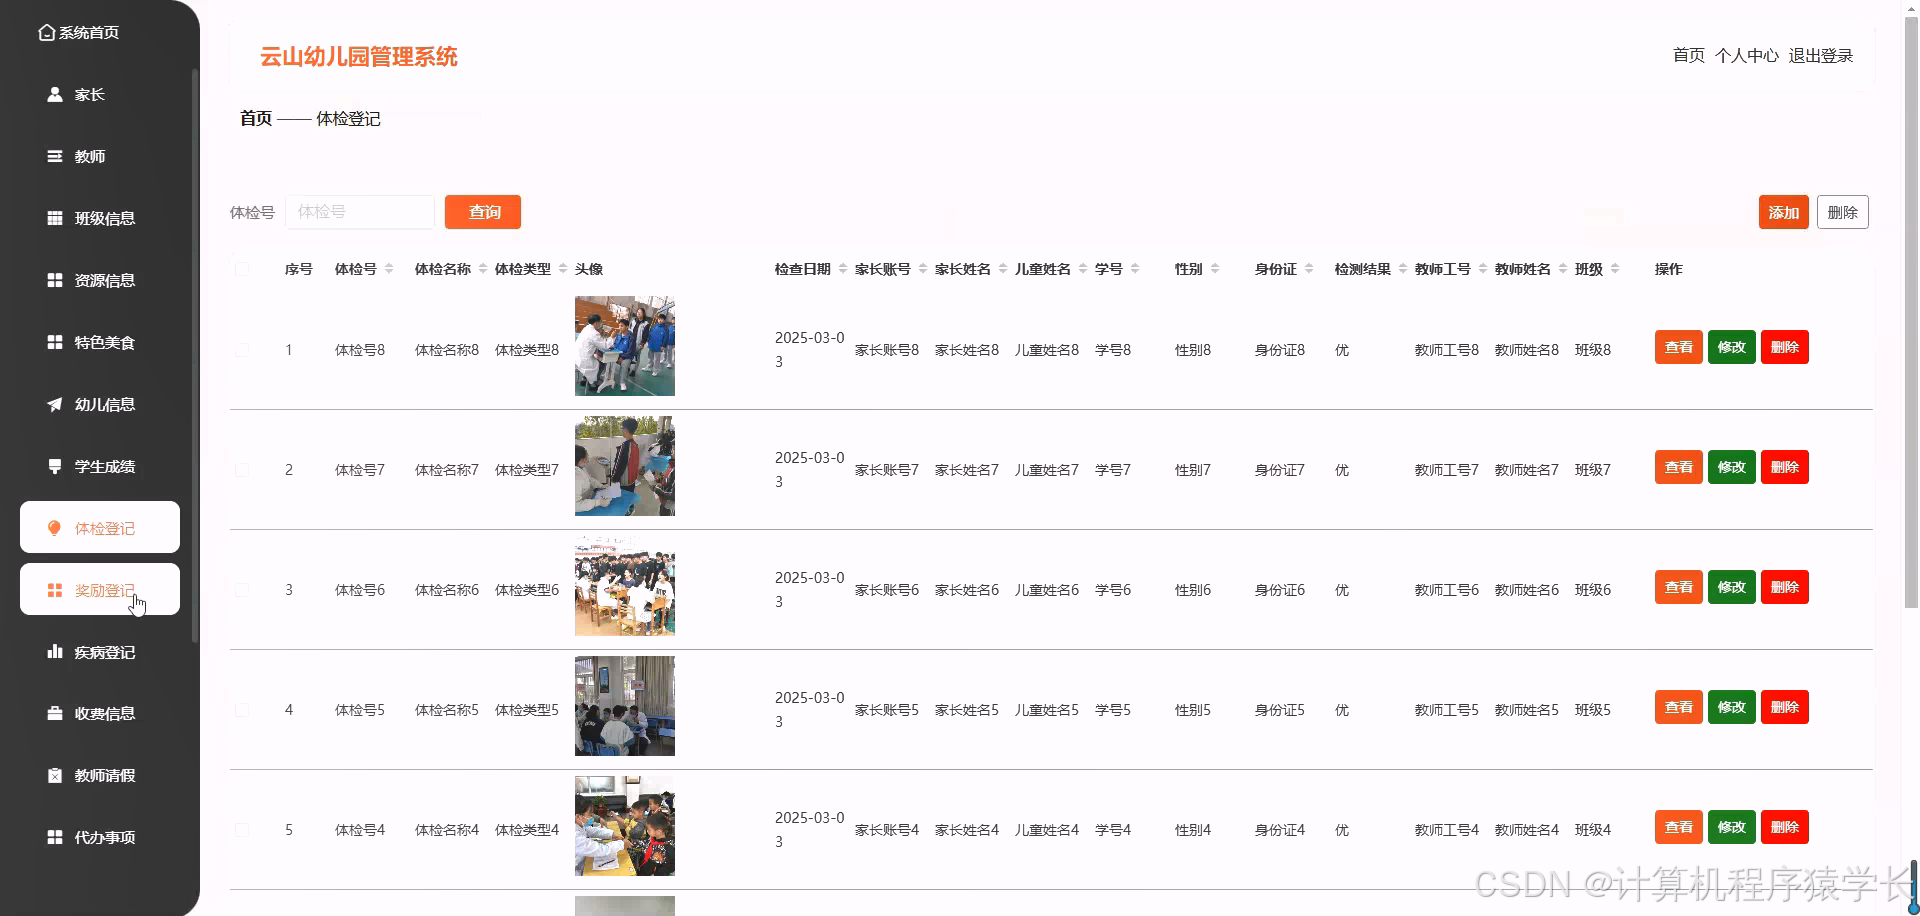Click 修改 for row 体检号7
The width and height of the screenshot is (1920, 916).
coord(1732,468)
